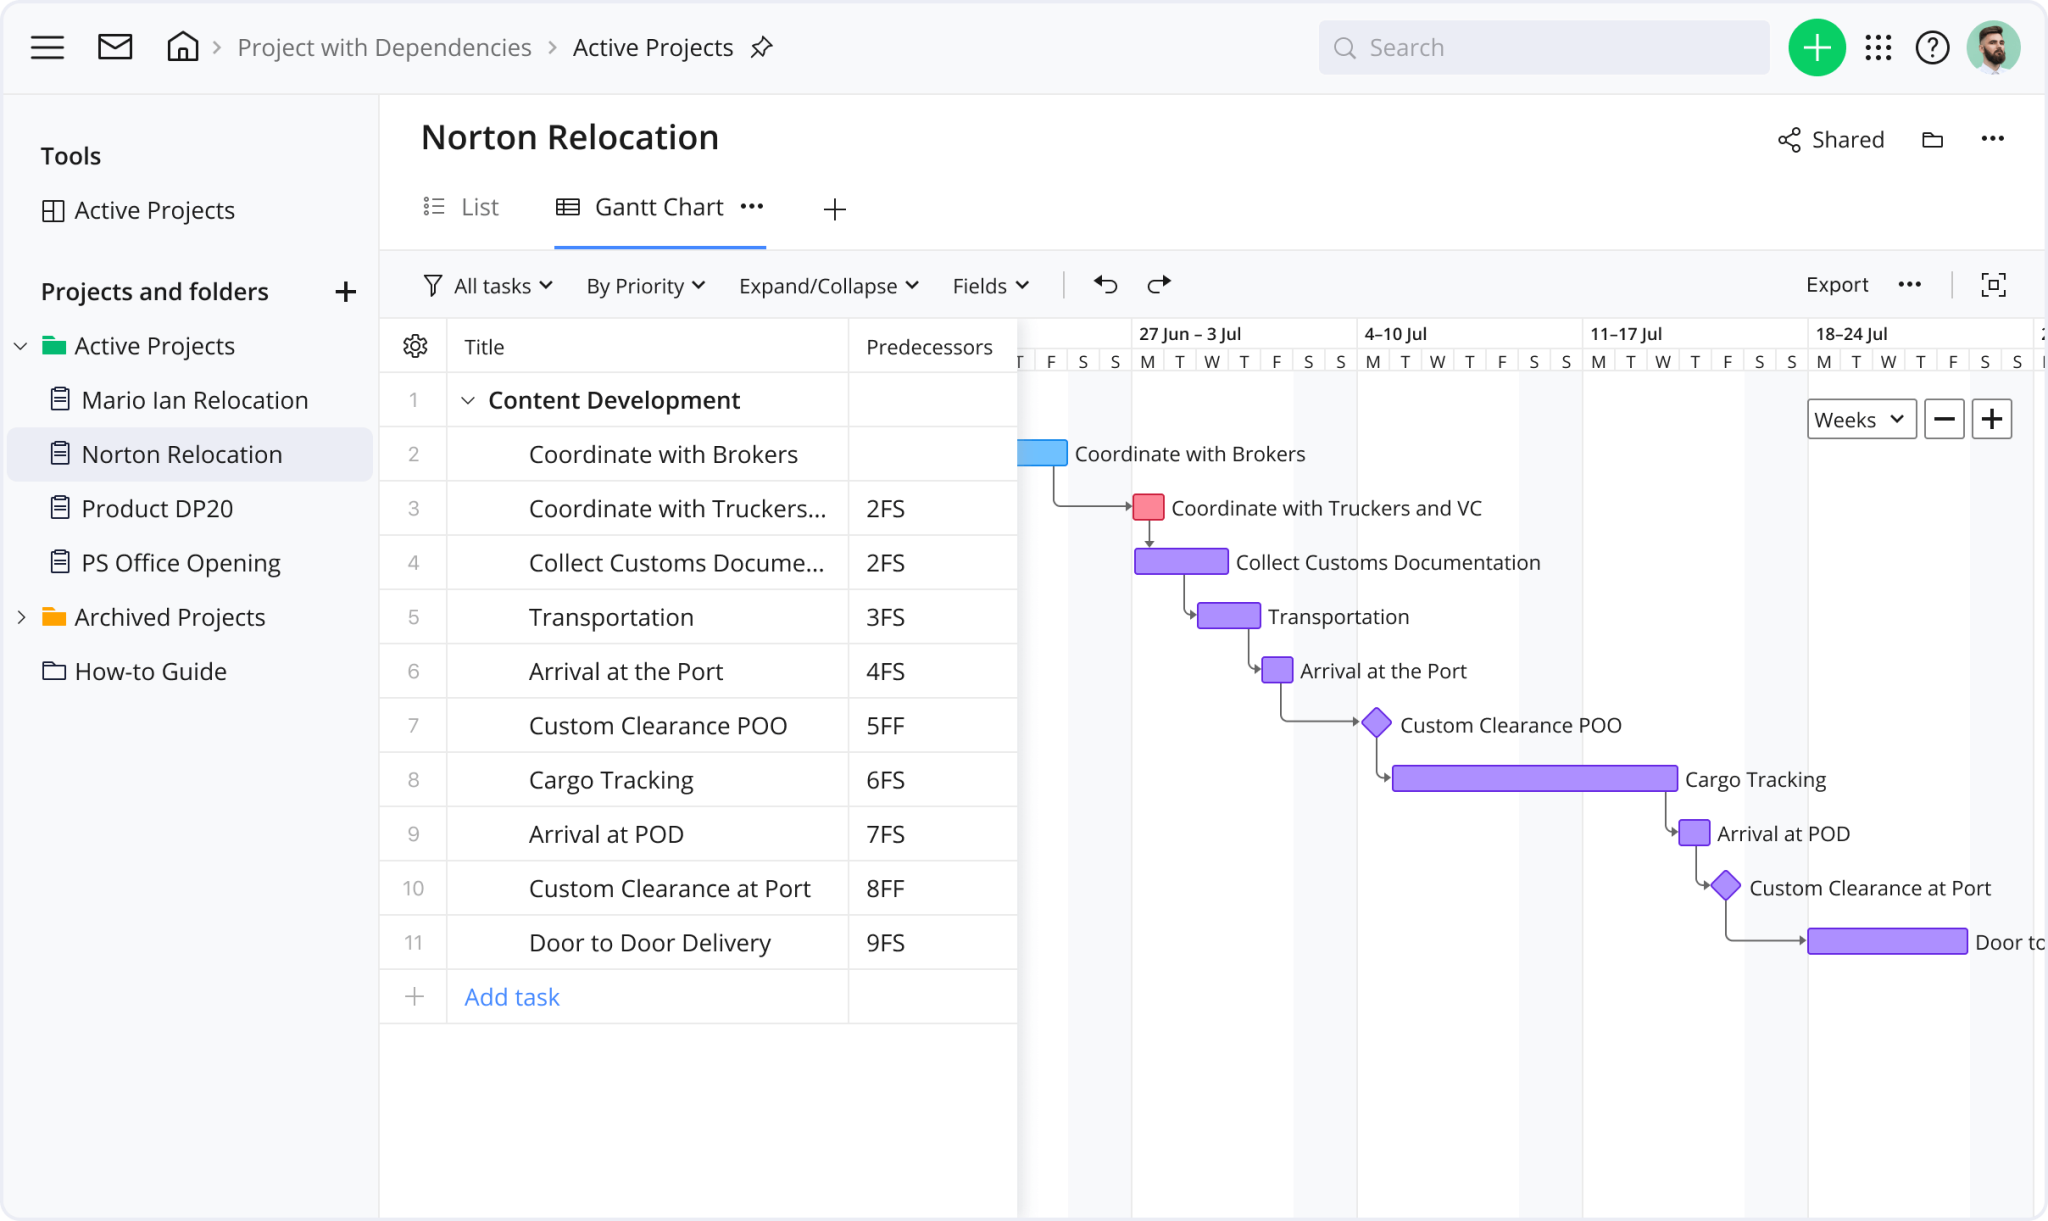Click the zoom-out minus icon on Gantt
Screen dimensions: 2048x1221
click(1943, 419)
